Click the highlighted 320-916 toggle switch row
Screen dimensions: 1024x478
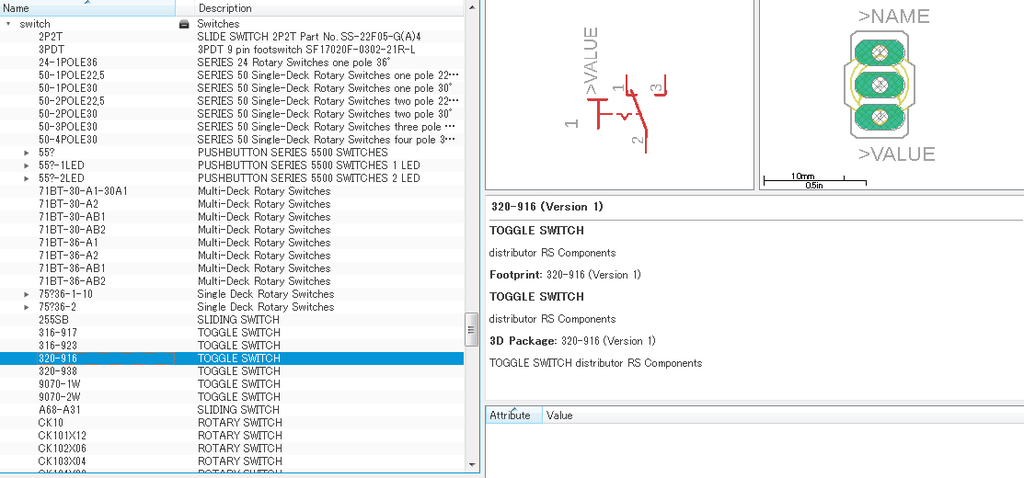pos(232,358)
